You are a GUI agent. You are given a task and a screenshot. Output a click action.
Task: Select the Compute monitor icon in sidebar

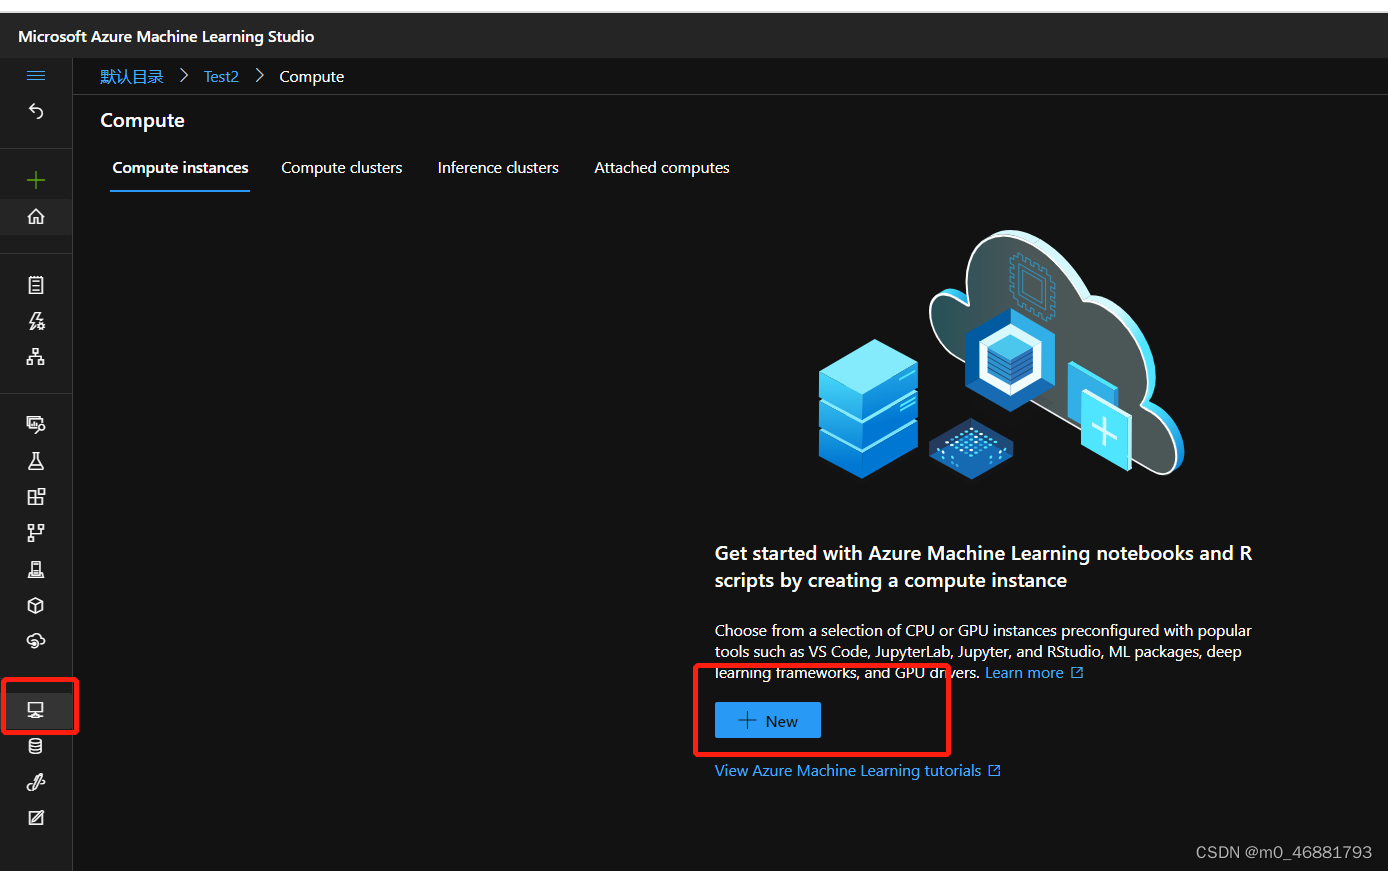point(36,710)
